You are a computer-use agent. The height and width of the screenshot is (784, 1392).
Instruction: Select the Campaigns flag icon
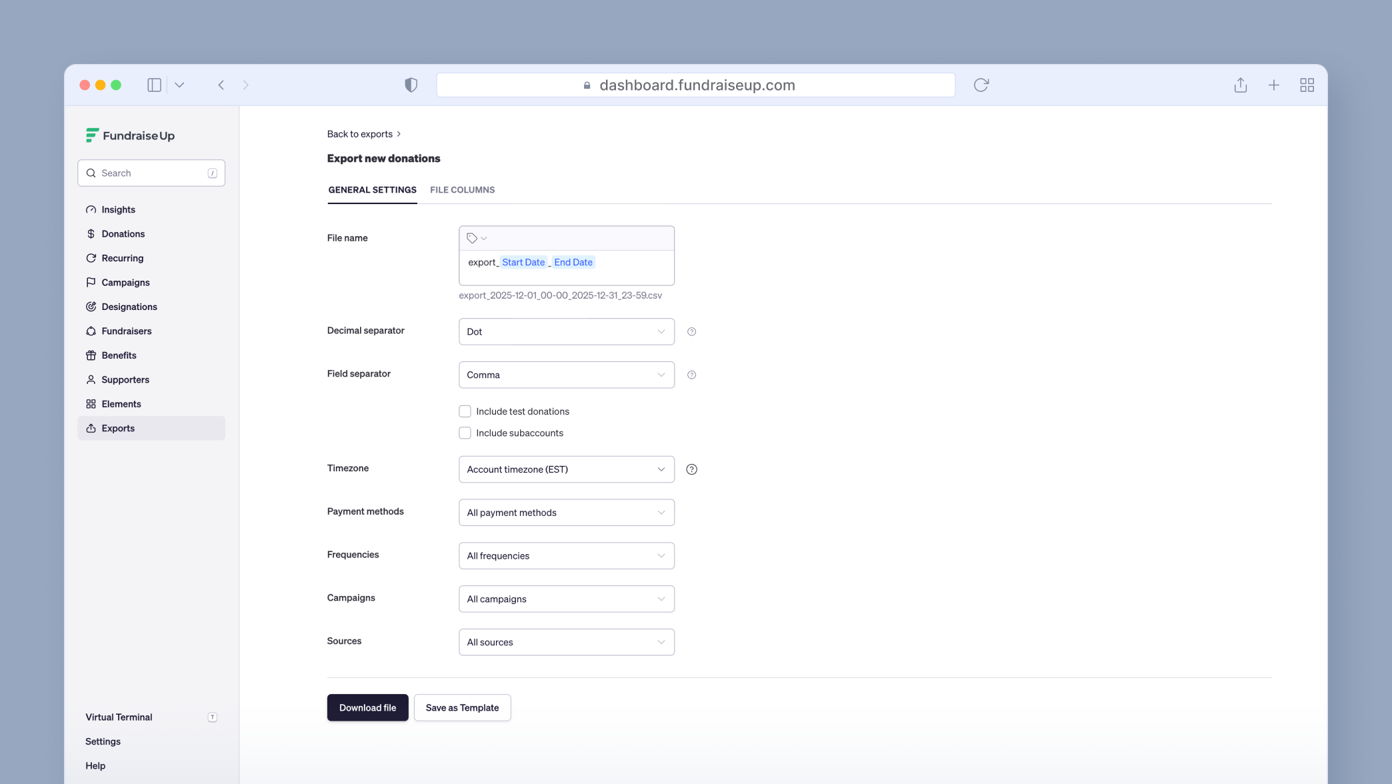[91, 282]
